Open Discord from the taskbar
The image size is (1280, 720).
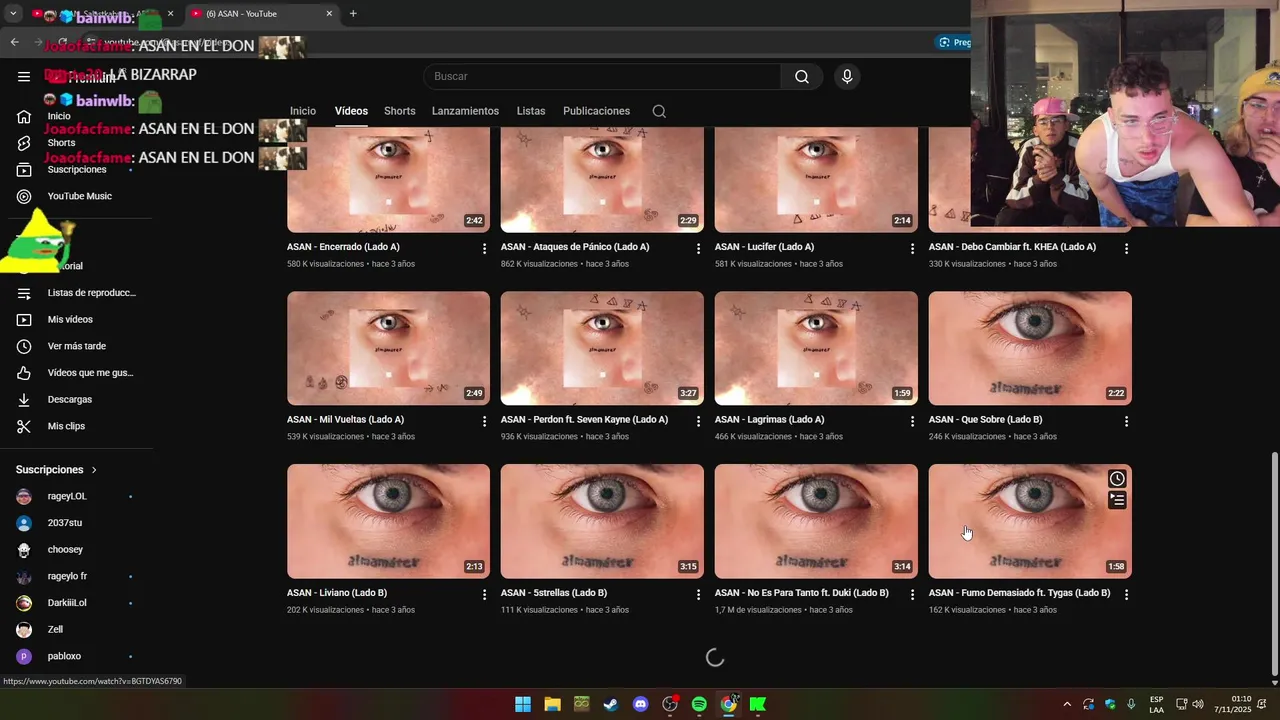point(640,704)
